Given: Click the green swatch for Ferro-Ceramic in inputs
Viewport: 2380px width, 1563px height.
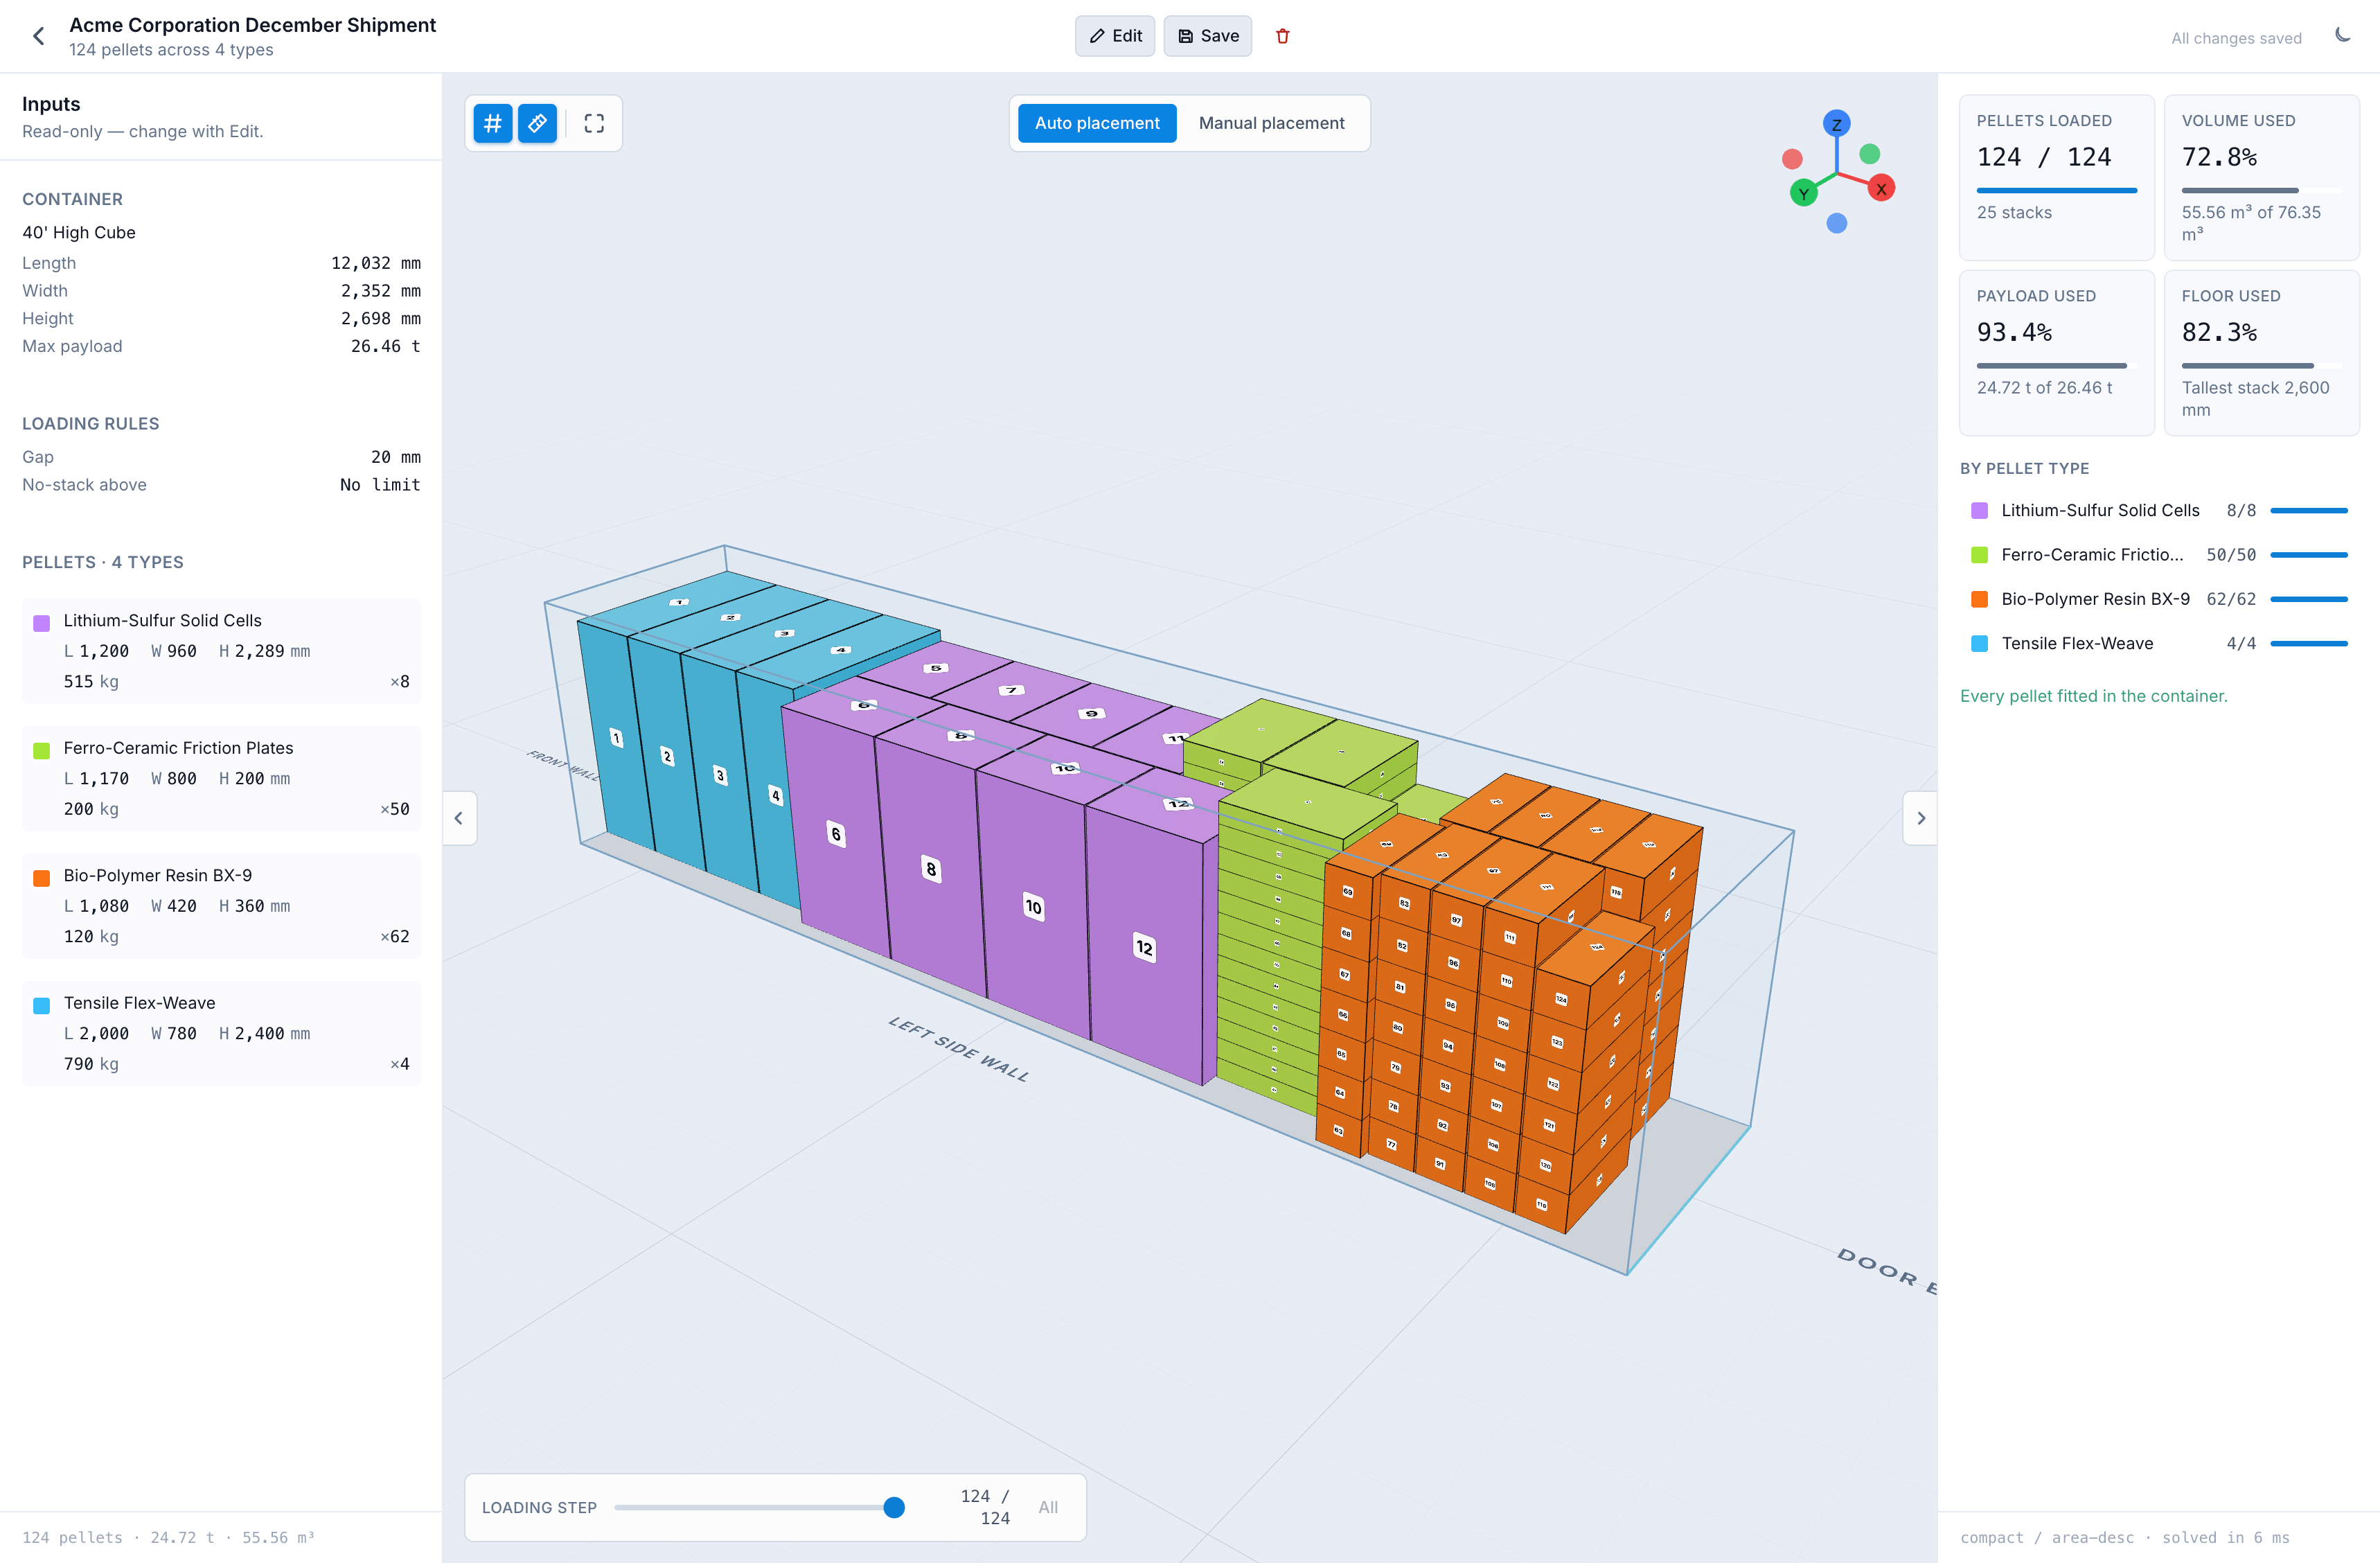Looking at the screenshot, I should click(42, 750).
